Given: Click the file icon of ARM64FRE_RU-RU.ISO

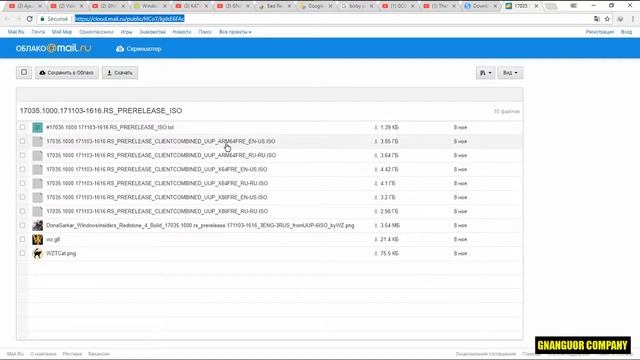Looking at the screenshot, I should 38,156.
